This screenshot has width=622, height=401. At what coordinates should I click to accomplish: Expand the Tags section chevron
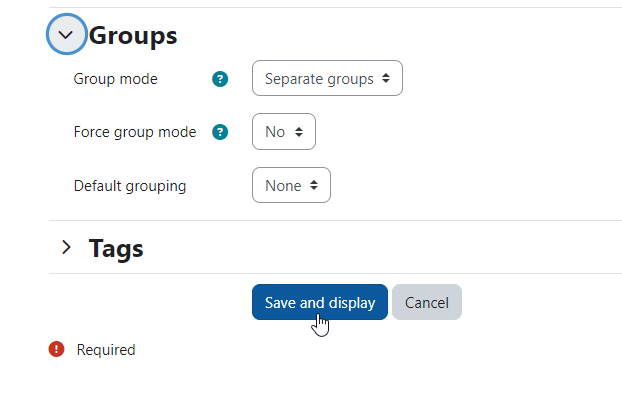(66, 247)
